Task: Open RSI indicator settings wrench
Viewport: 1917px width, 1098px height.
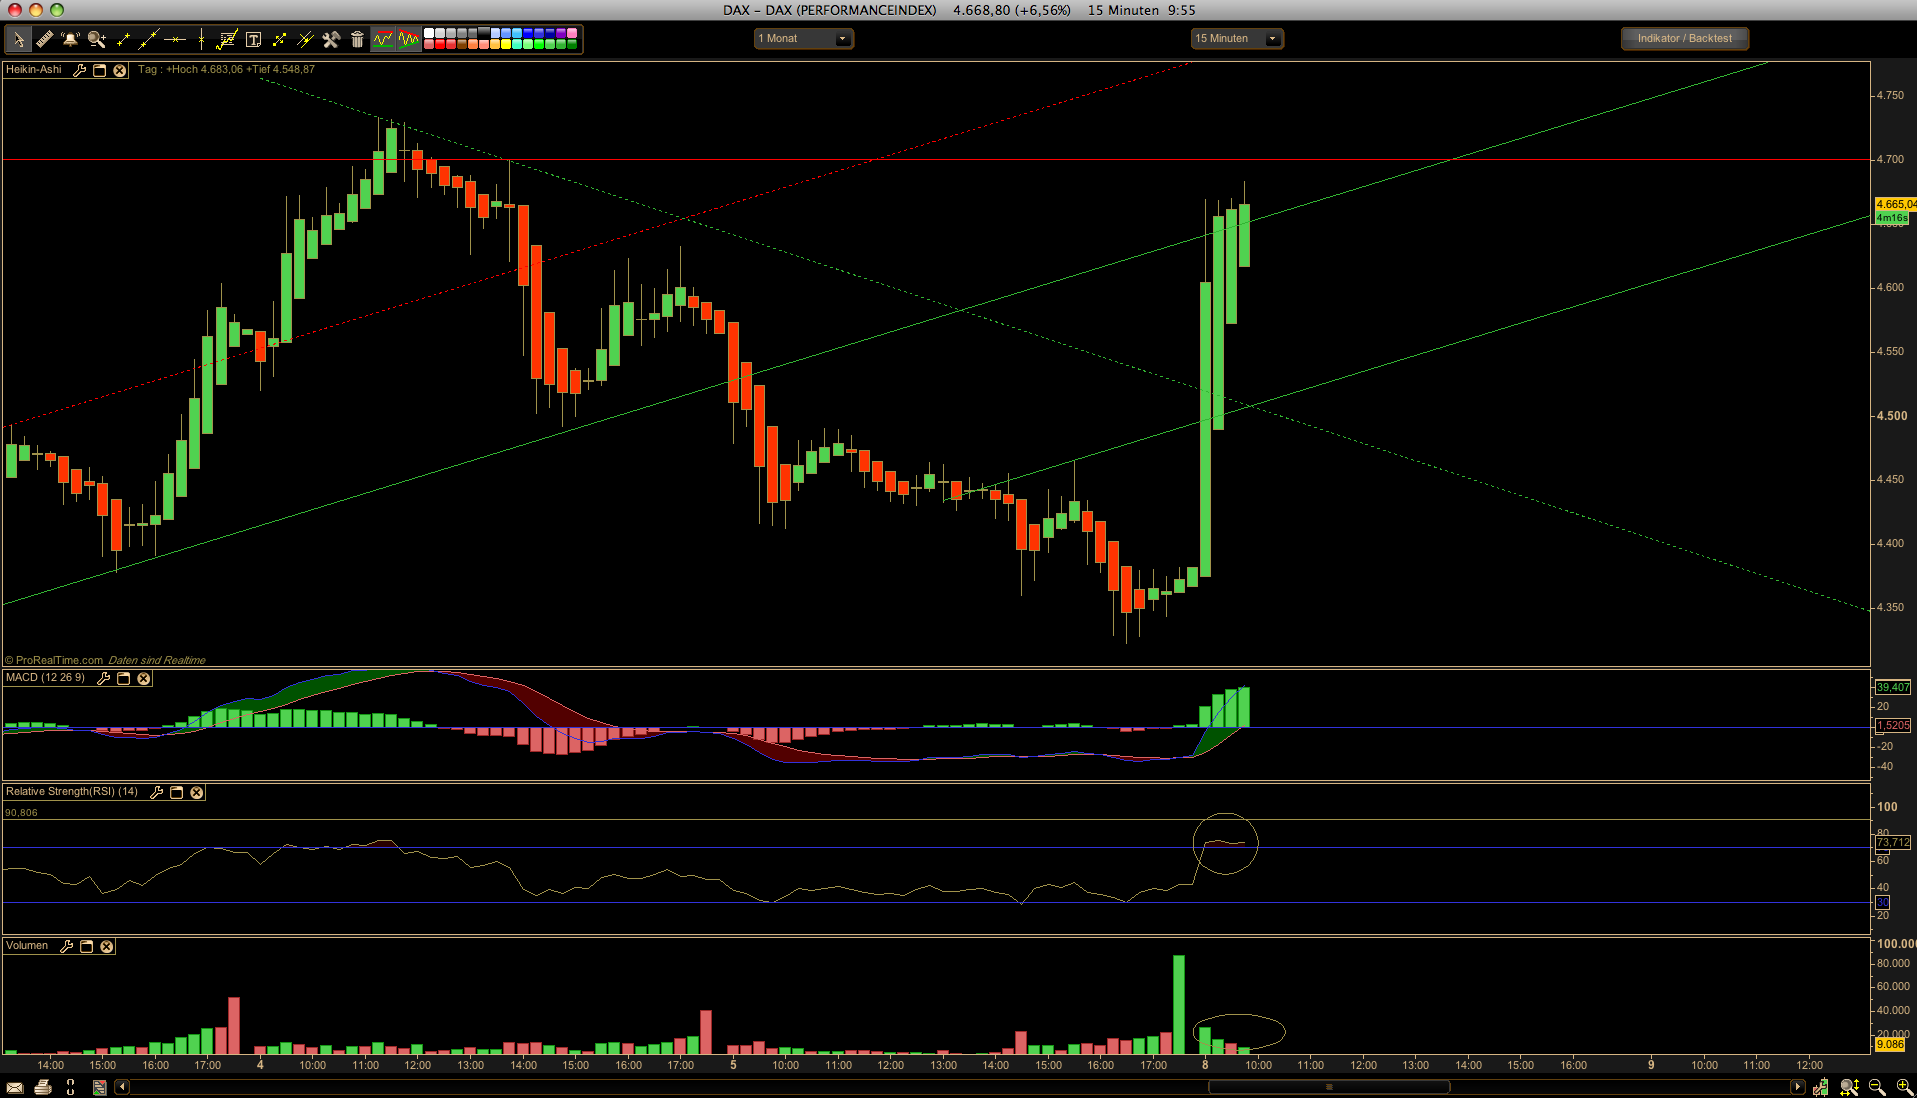Action: click(x=157, y=792)
